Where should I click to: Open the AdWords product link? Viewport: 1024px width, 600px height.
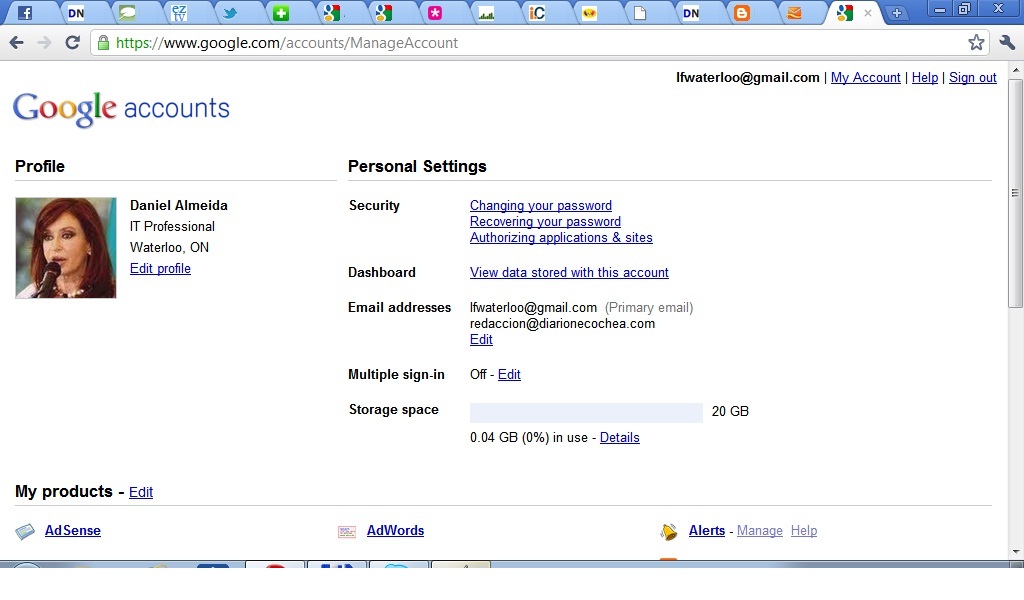coord(395,531)
